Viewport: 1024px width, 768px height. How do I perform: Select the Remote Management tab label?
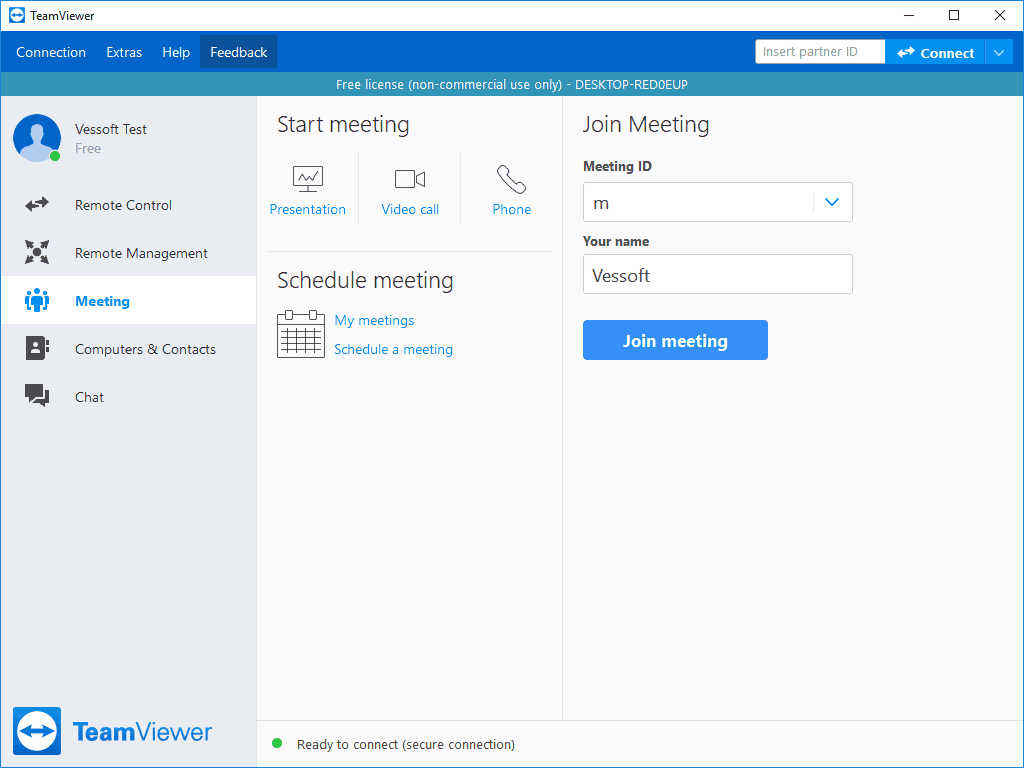point(141,253)
